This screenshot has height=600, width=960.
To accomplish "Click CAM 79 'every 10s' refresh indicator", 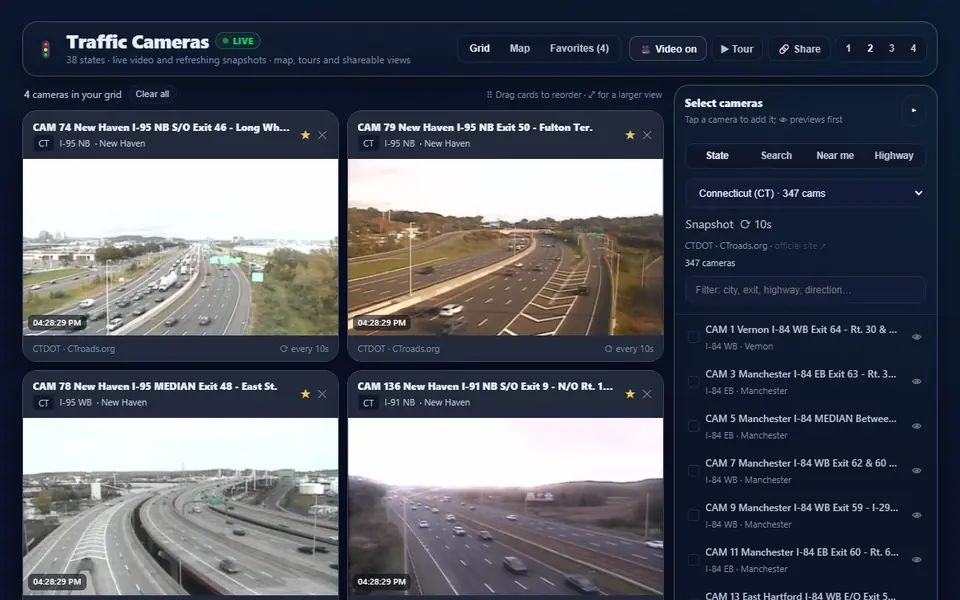I will 629,349.
